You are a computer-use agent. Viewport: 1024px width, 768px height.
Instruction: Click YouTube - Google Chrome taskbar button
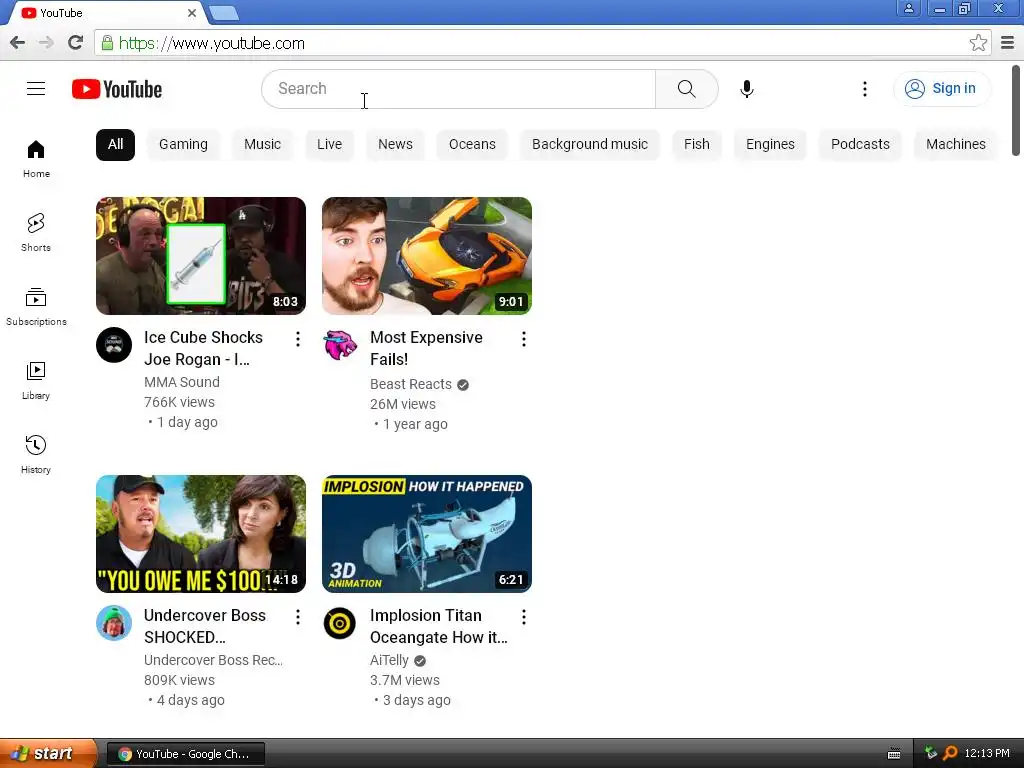[x=185, y=754]
